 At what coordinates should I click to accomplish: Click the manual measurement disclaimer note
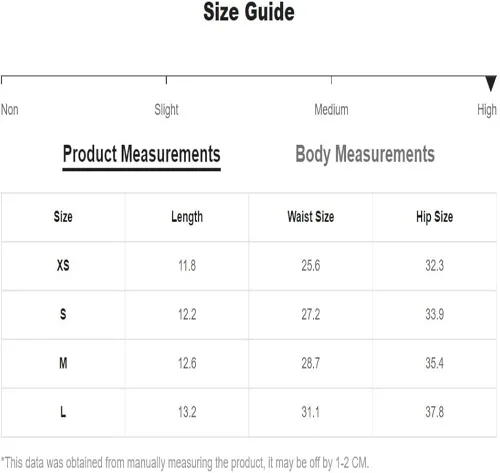tap(185, 463)
